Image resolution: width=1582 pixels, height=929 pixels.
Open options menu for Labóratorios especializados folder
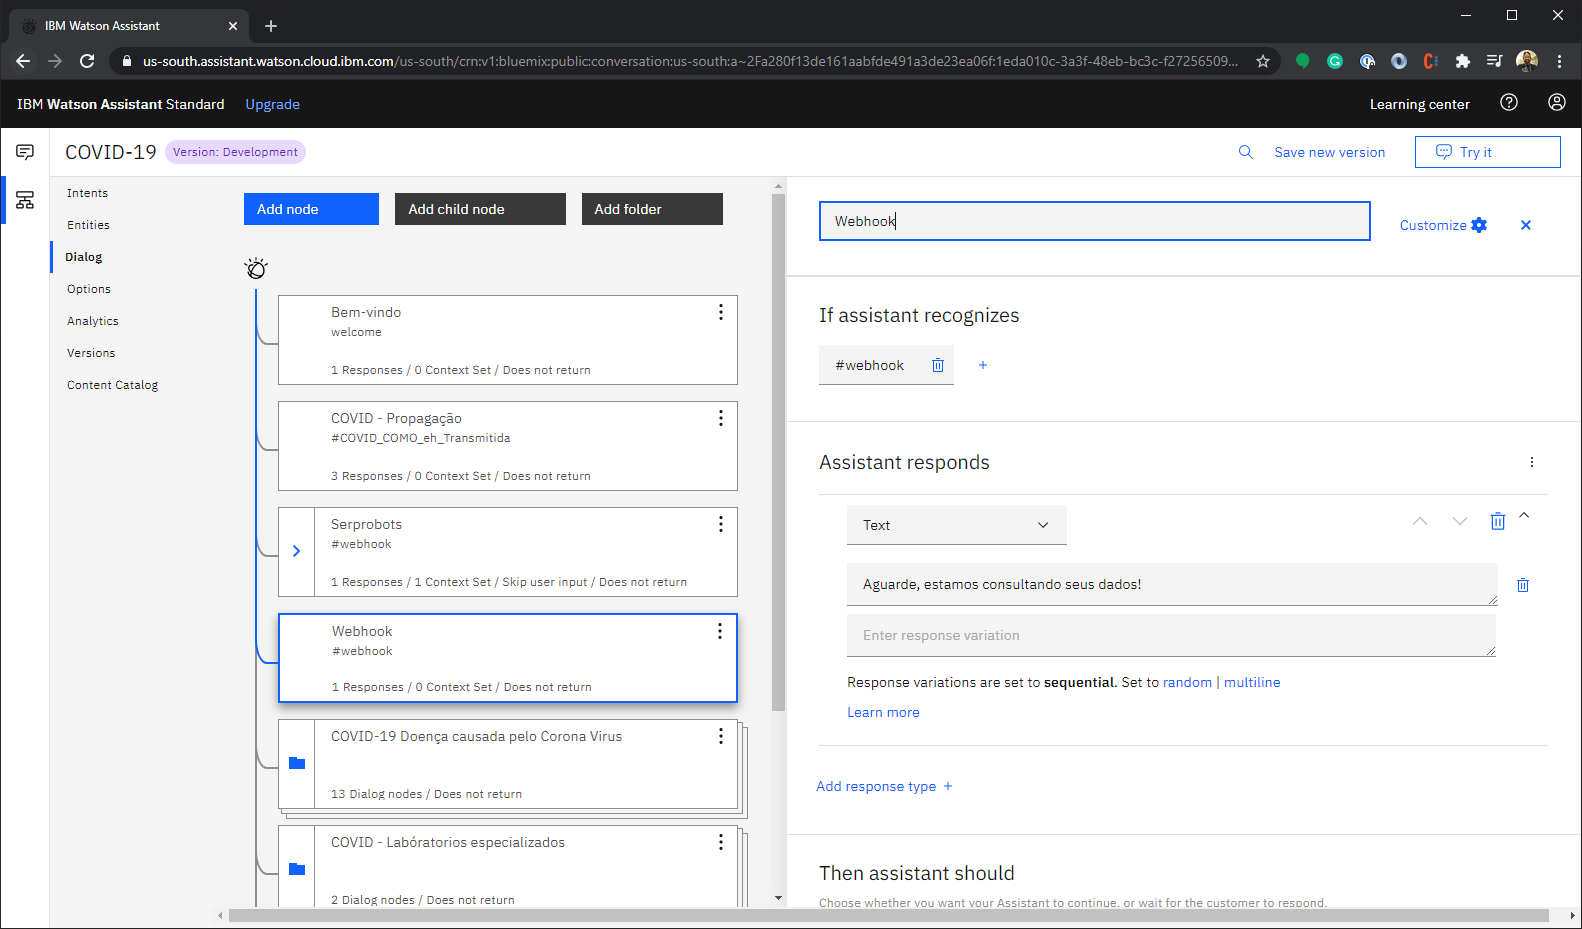pos(720,842)
